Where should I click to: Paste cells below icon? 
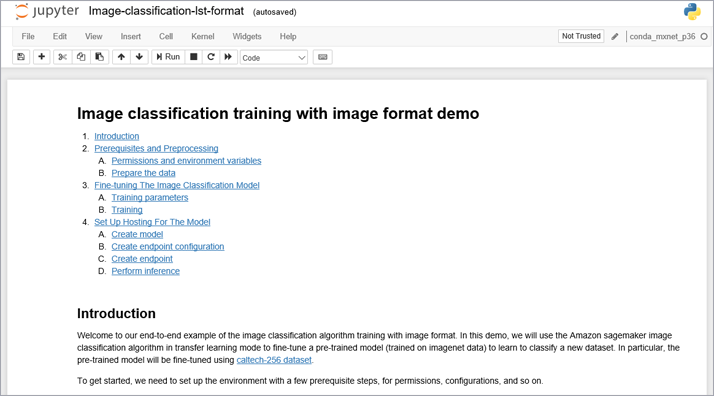click(x=99, y=57)
